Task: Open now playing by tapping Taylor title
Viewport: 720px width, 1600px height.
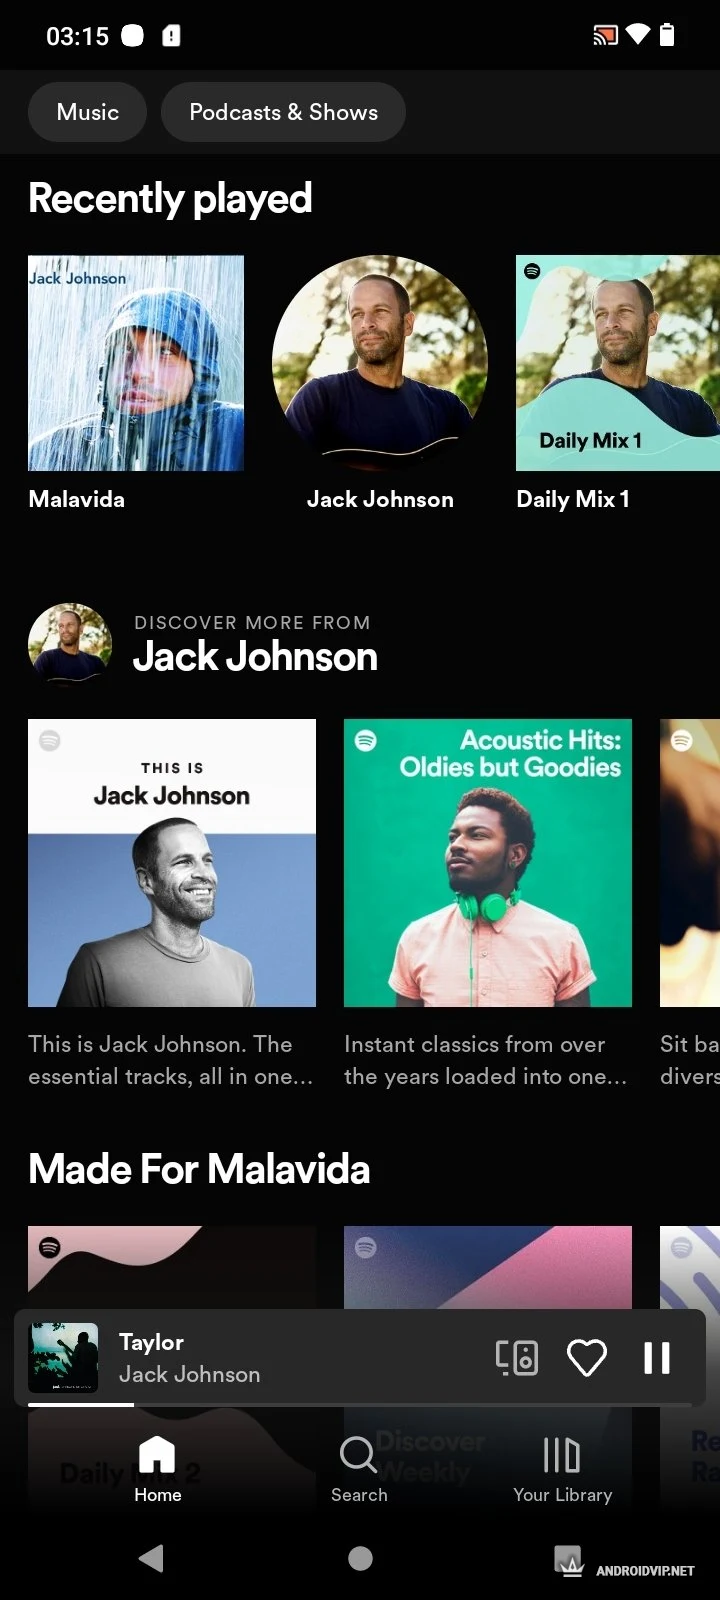Action: pyautogui.click(x=151, y=1342)
